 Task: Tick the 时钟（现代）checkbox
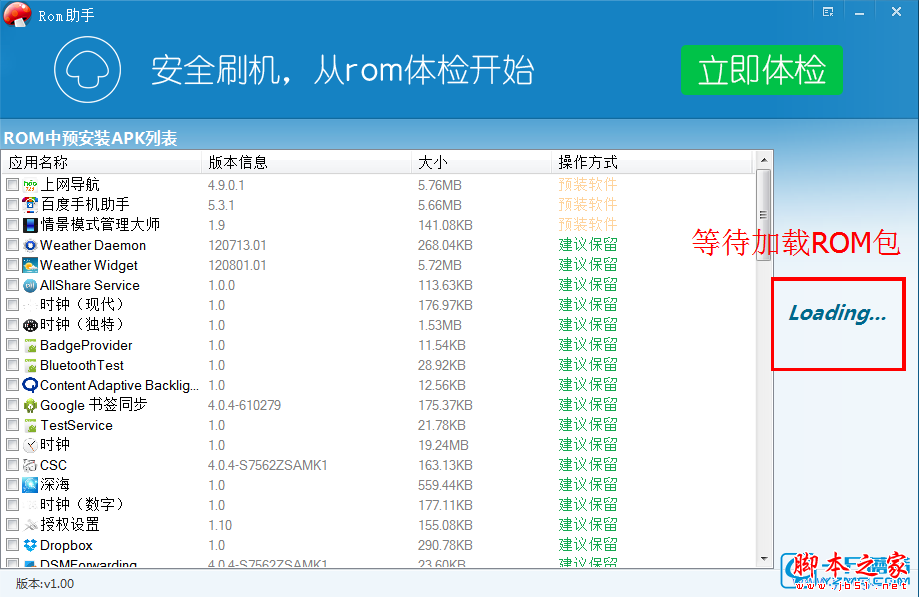tap(12, 305)
